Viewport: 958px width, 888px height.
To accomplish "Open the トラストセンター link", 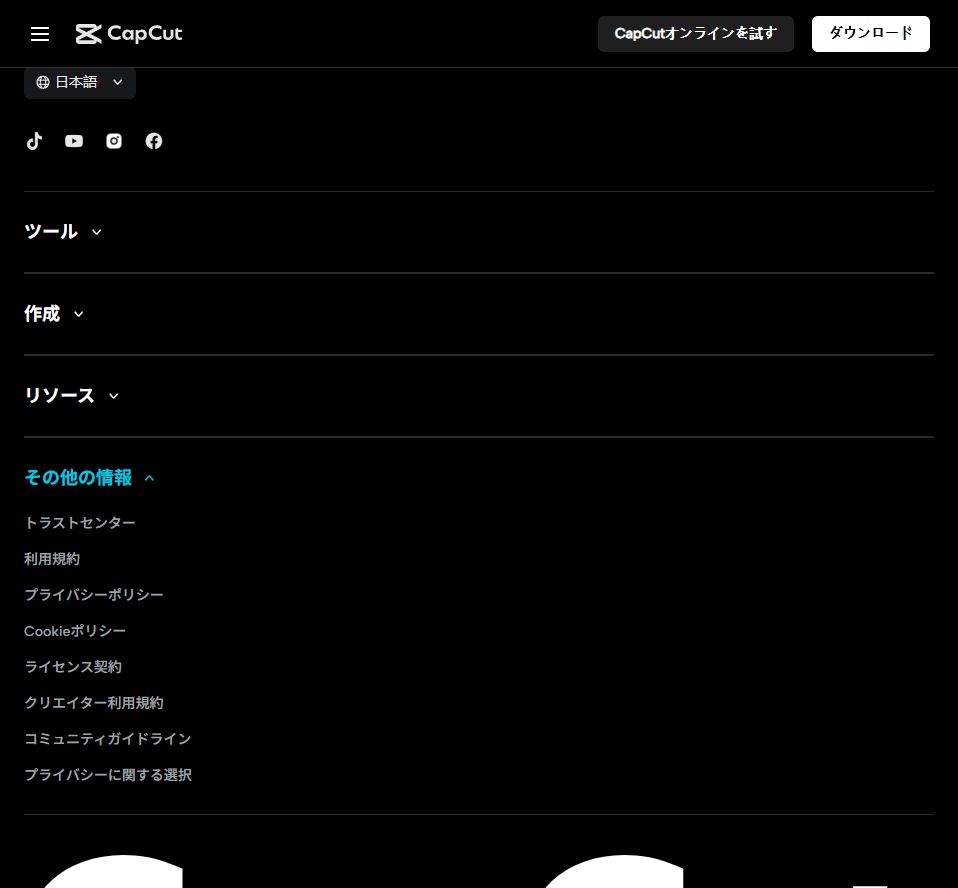I will (x=79, y=523).
